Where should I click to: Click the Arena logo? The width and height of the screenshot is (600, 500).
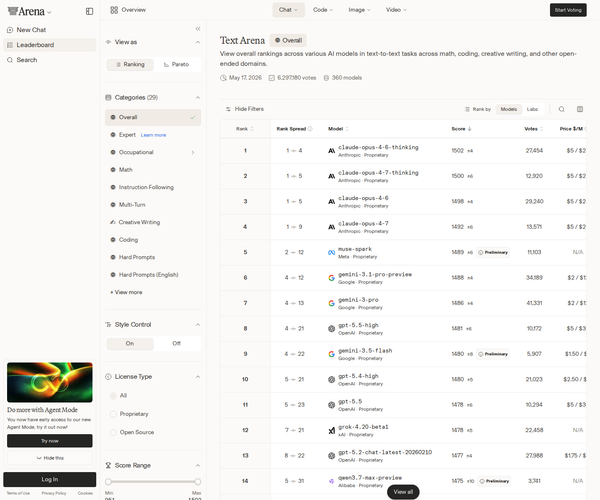(26, 11)
